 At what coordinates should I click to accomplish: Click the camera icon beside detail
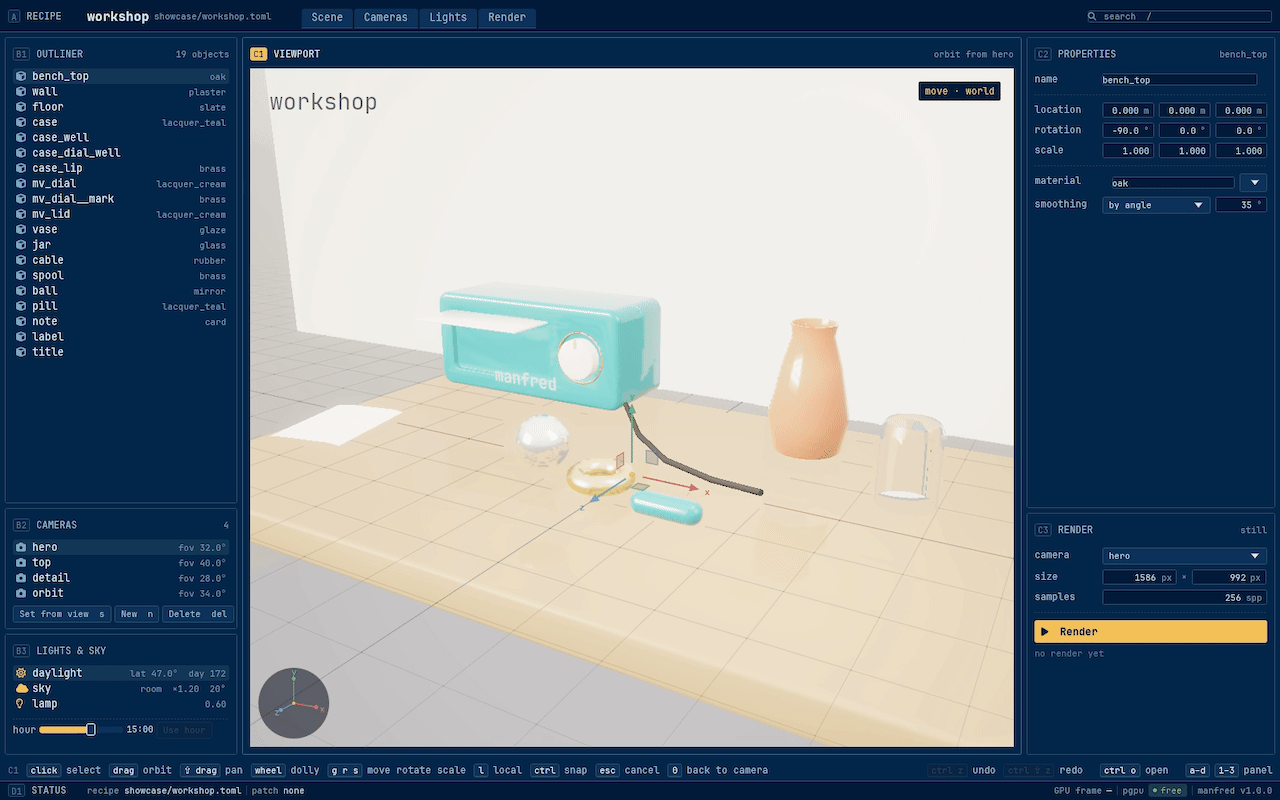point(21,578)
